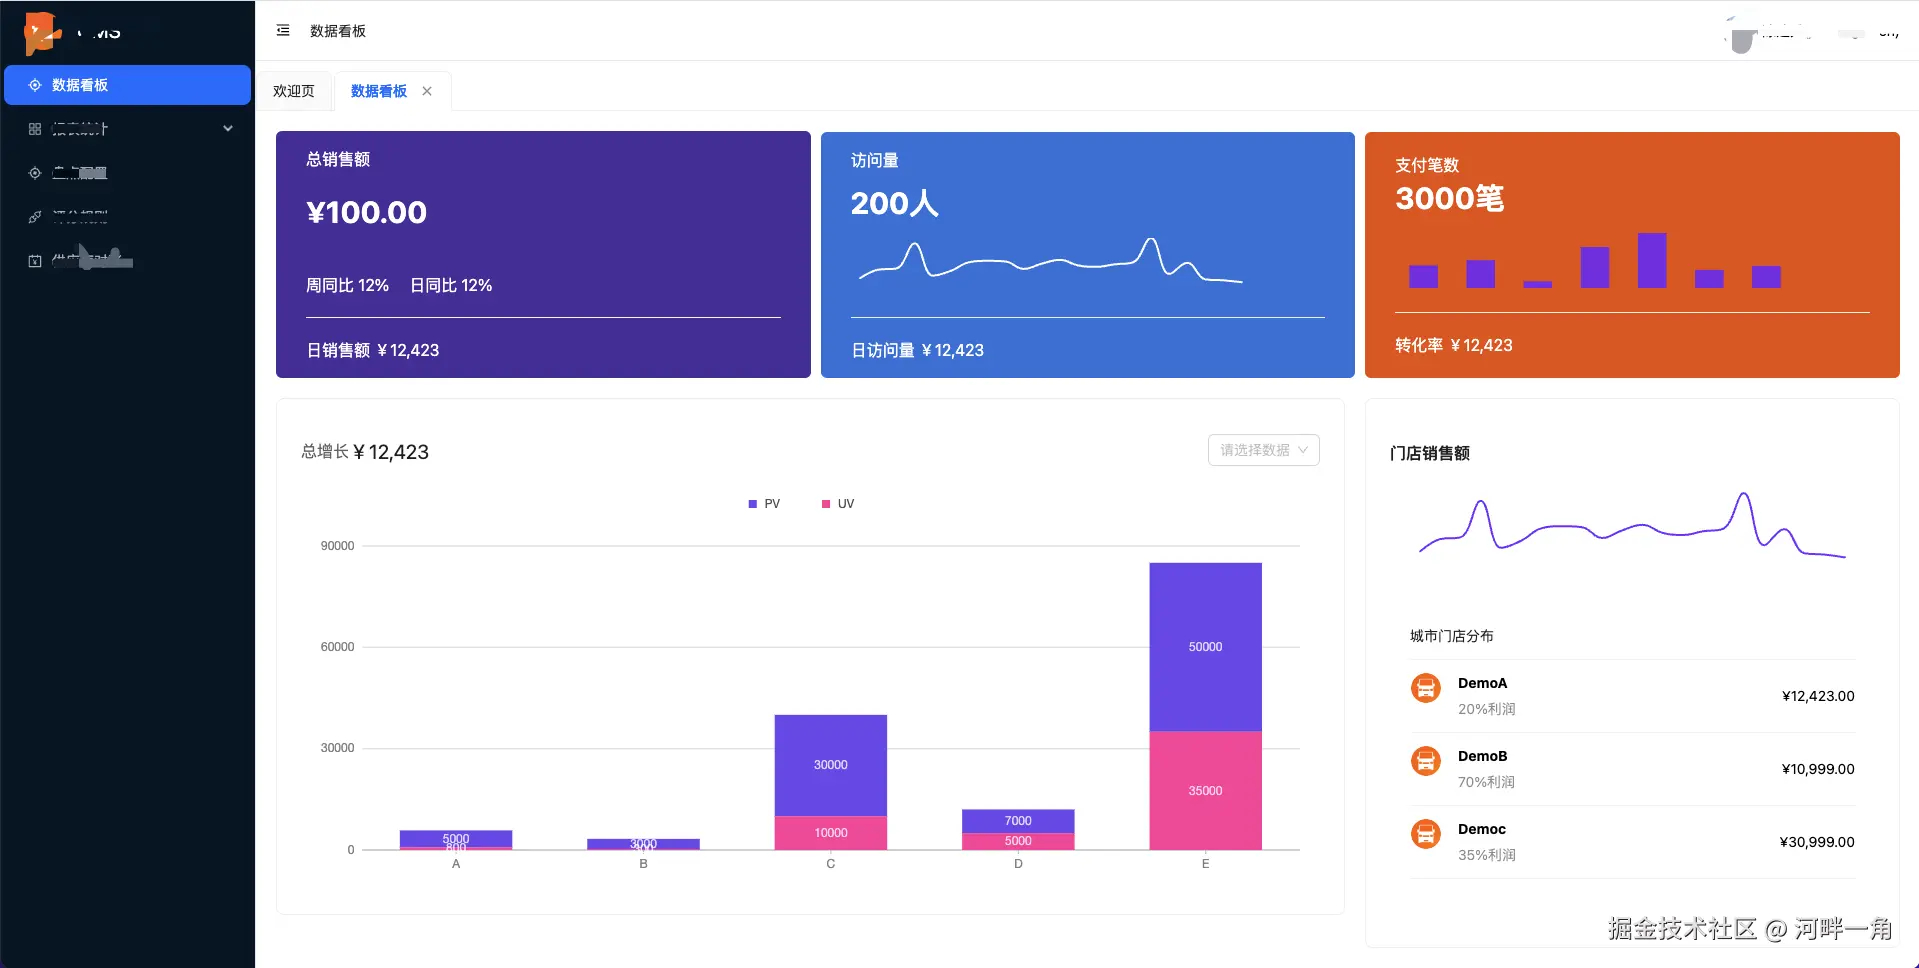The width and height of the screenshot is (1919, 968).
Task: Switch to the 欢迎页 tab
Action: click(x=294, y=91)
